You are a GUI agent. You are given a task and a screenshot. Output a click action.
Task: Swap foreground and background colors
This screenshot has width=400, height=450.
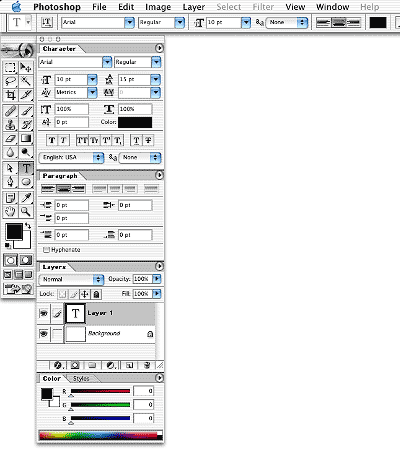click(x=28, y=226)
